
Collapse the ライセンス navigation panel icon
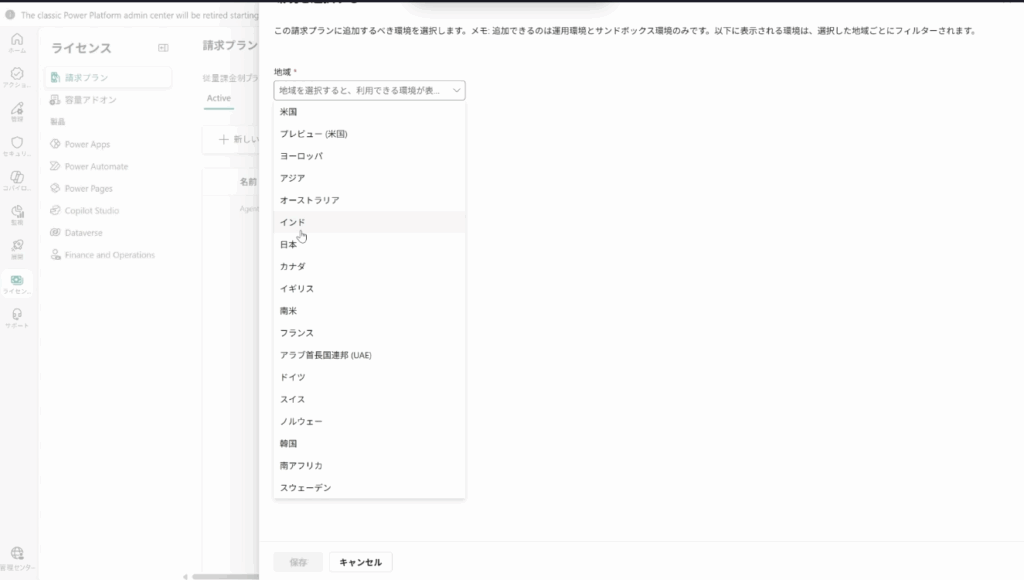pyautogui.click(x=164, y=48)
